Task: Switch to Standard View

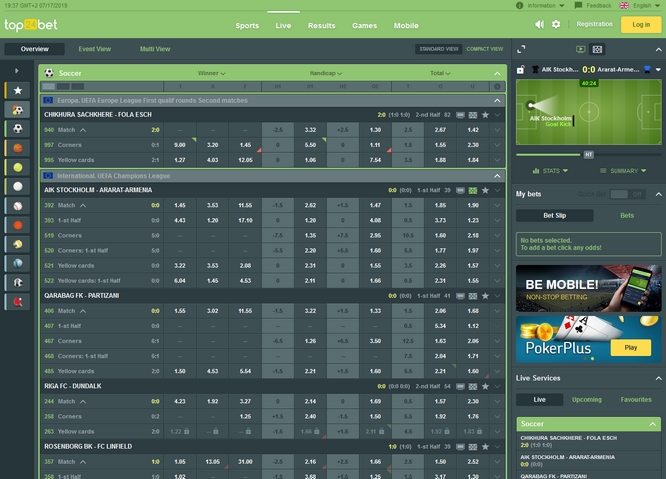Action: coord(439,49)
